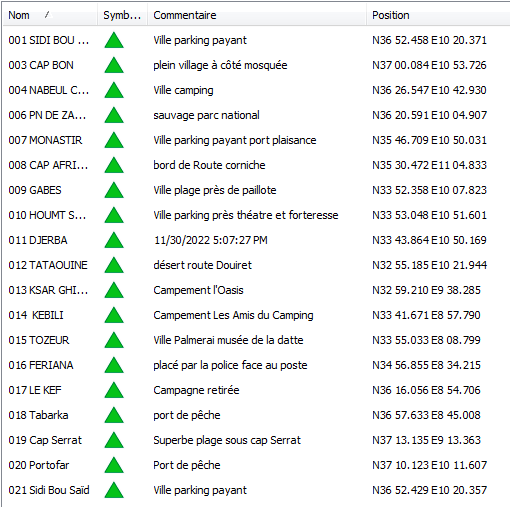Image resolution: width=510 pixels, height=507 pixels.
Task: Click comment 'Ville Palmerai musée de la datte'
Action: (228, 340)
